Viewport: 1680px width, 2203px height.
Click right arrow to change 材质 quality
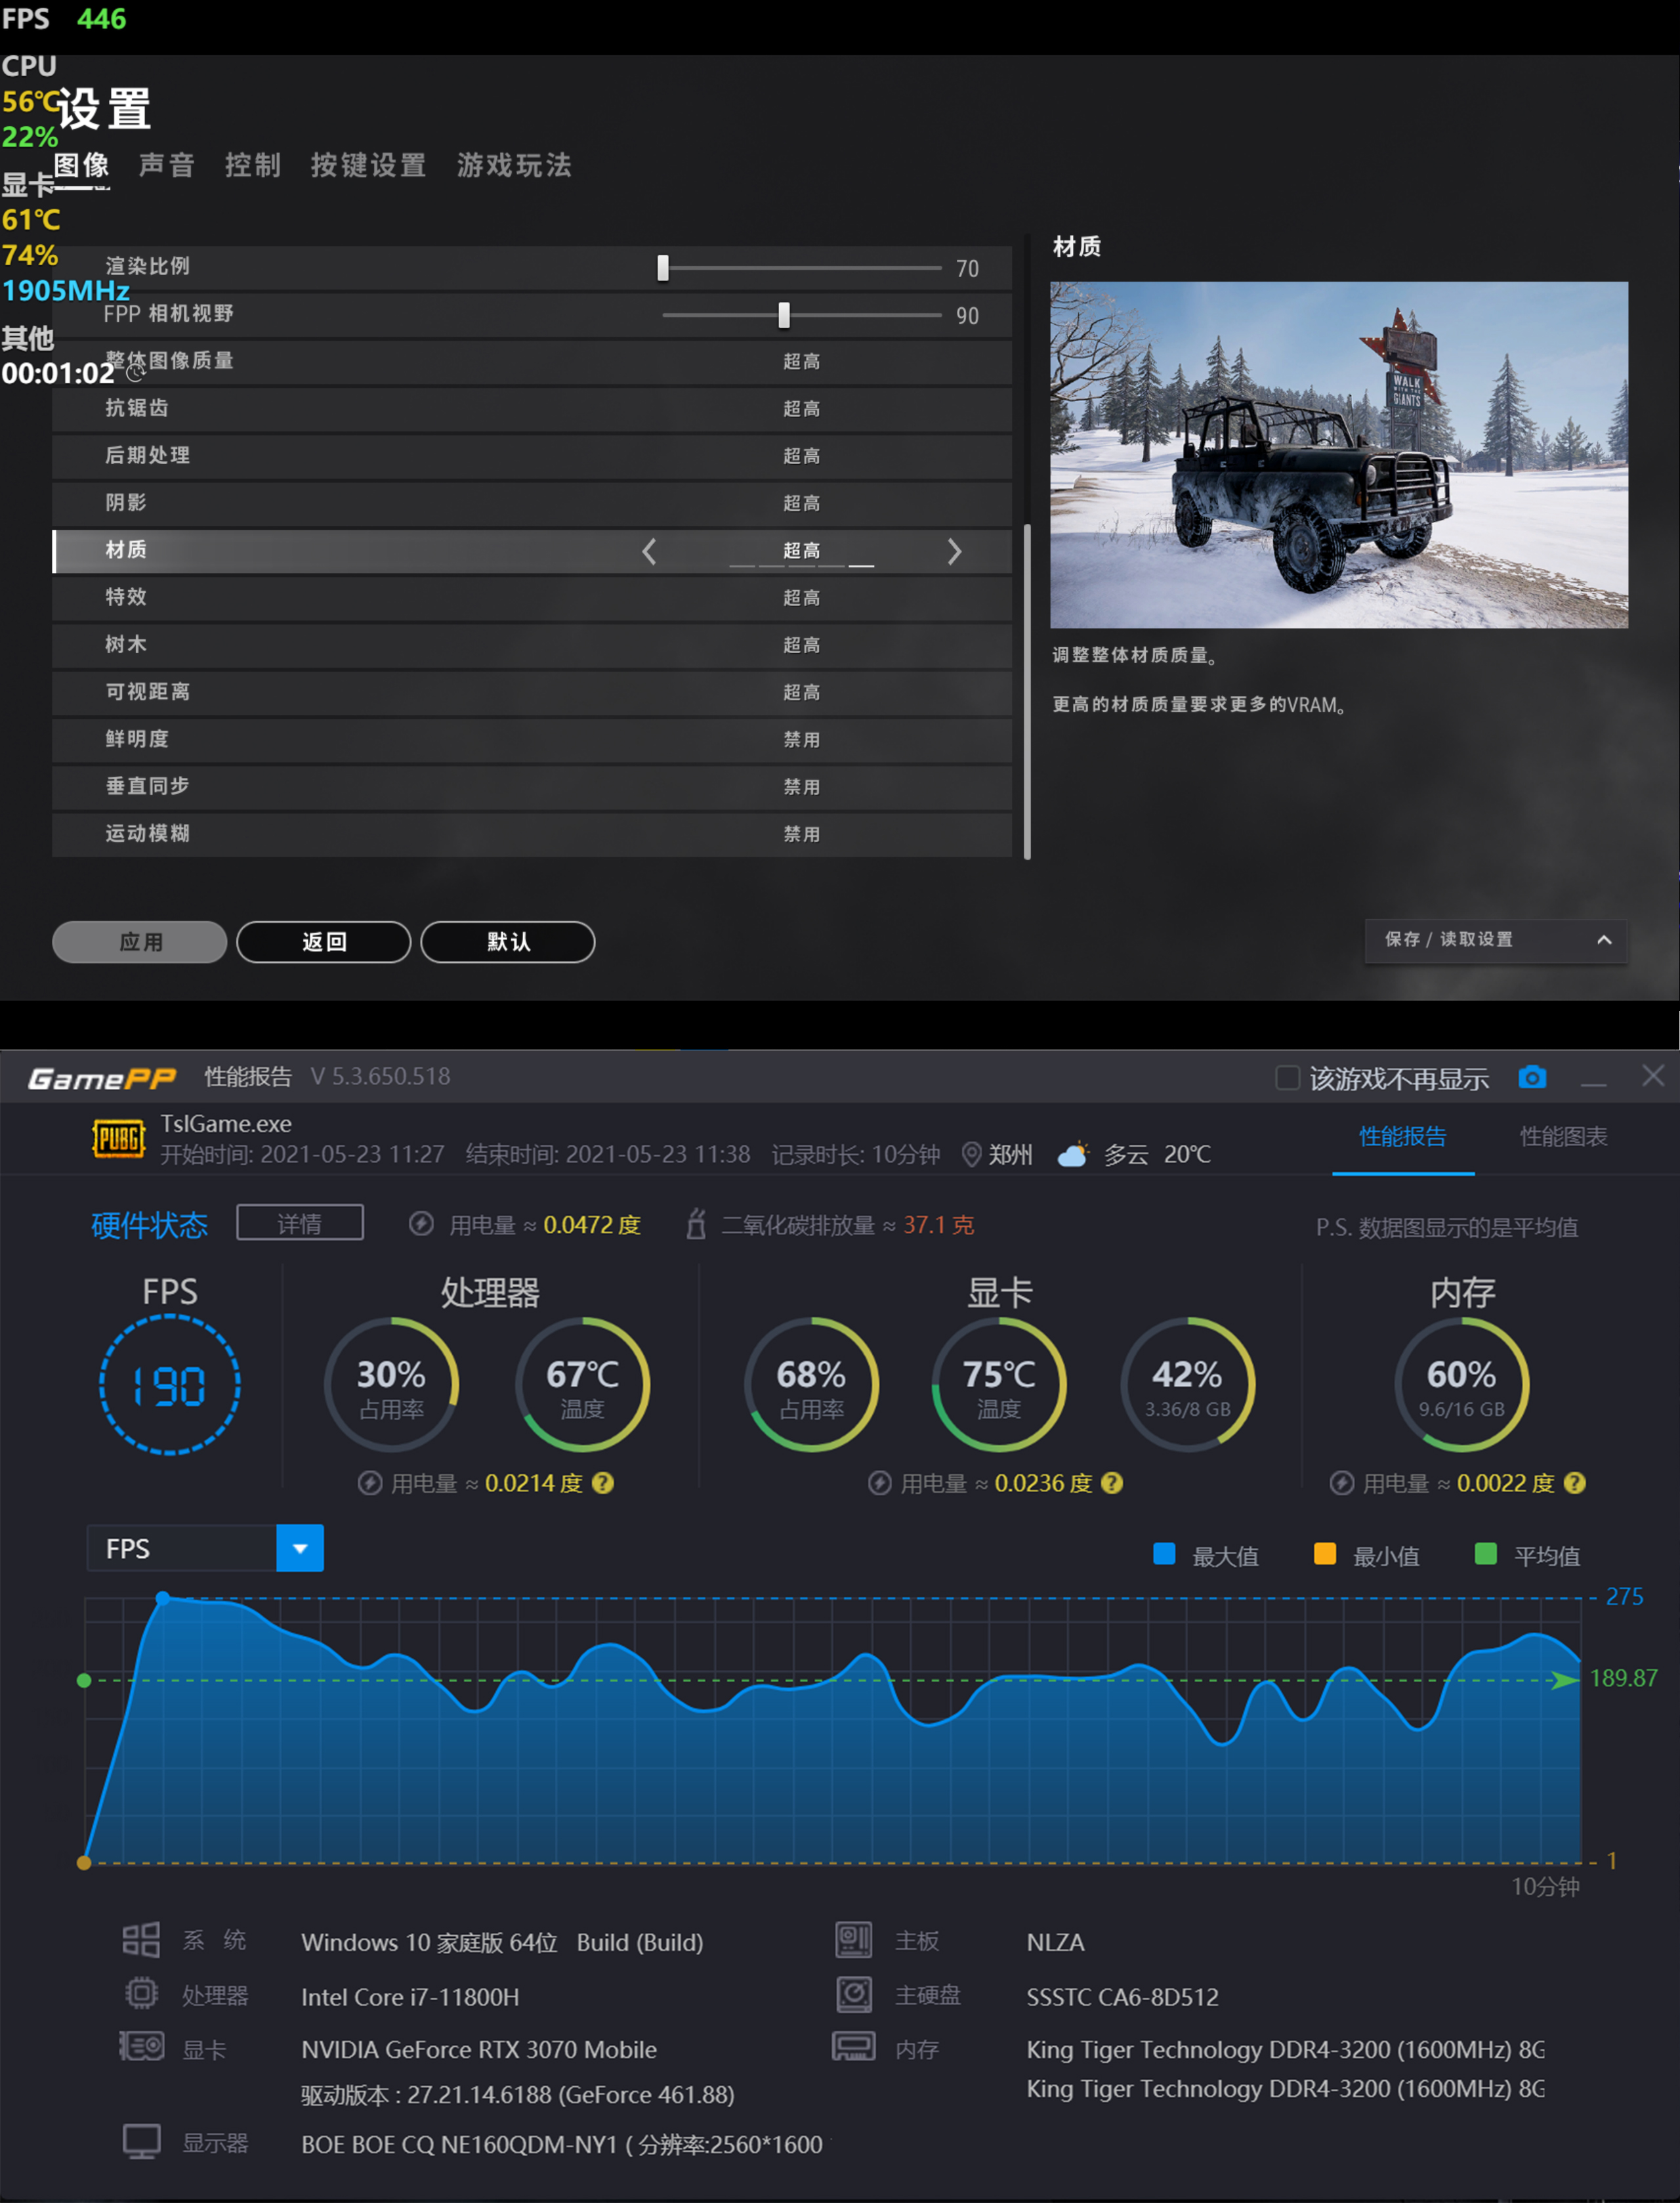pos(954,551)
